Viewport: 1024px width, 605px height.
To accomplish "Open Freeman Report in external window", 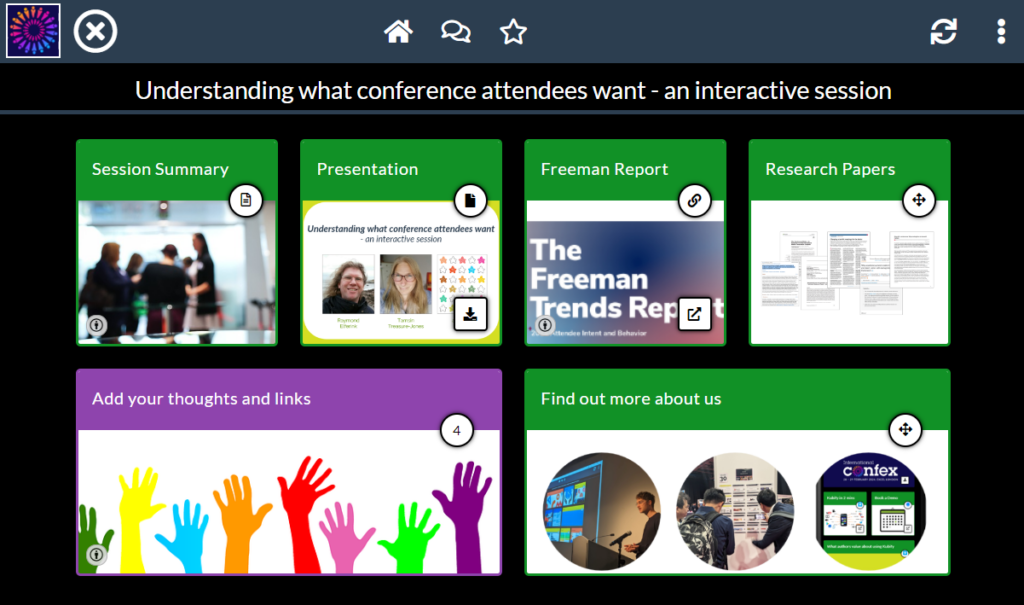I will (x=694, y=314).
